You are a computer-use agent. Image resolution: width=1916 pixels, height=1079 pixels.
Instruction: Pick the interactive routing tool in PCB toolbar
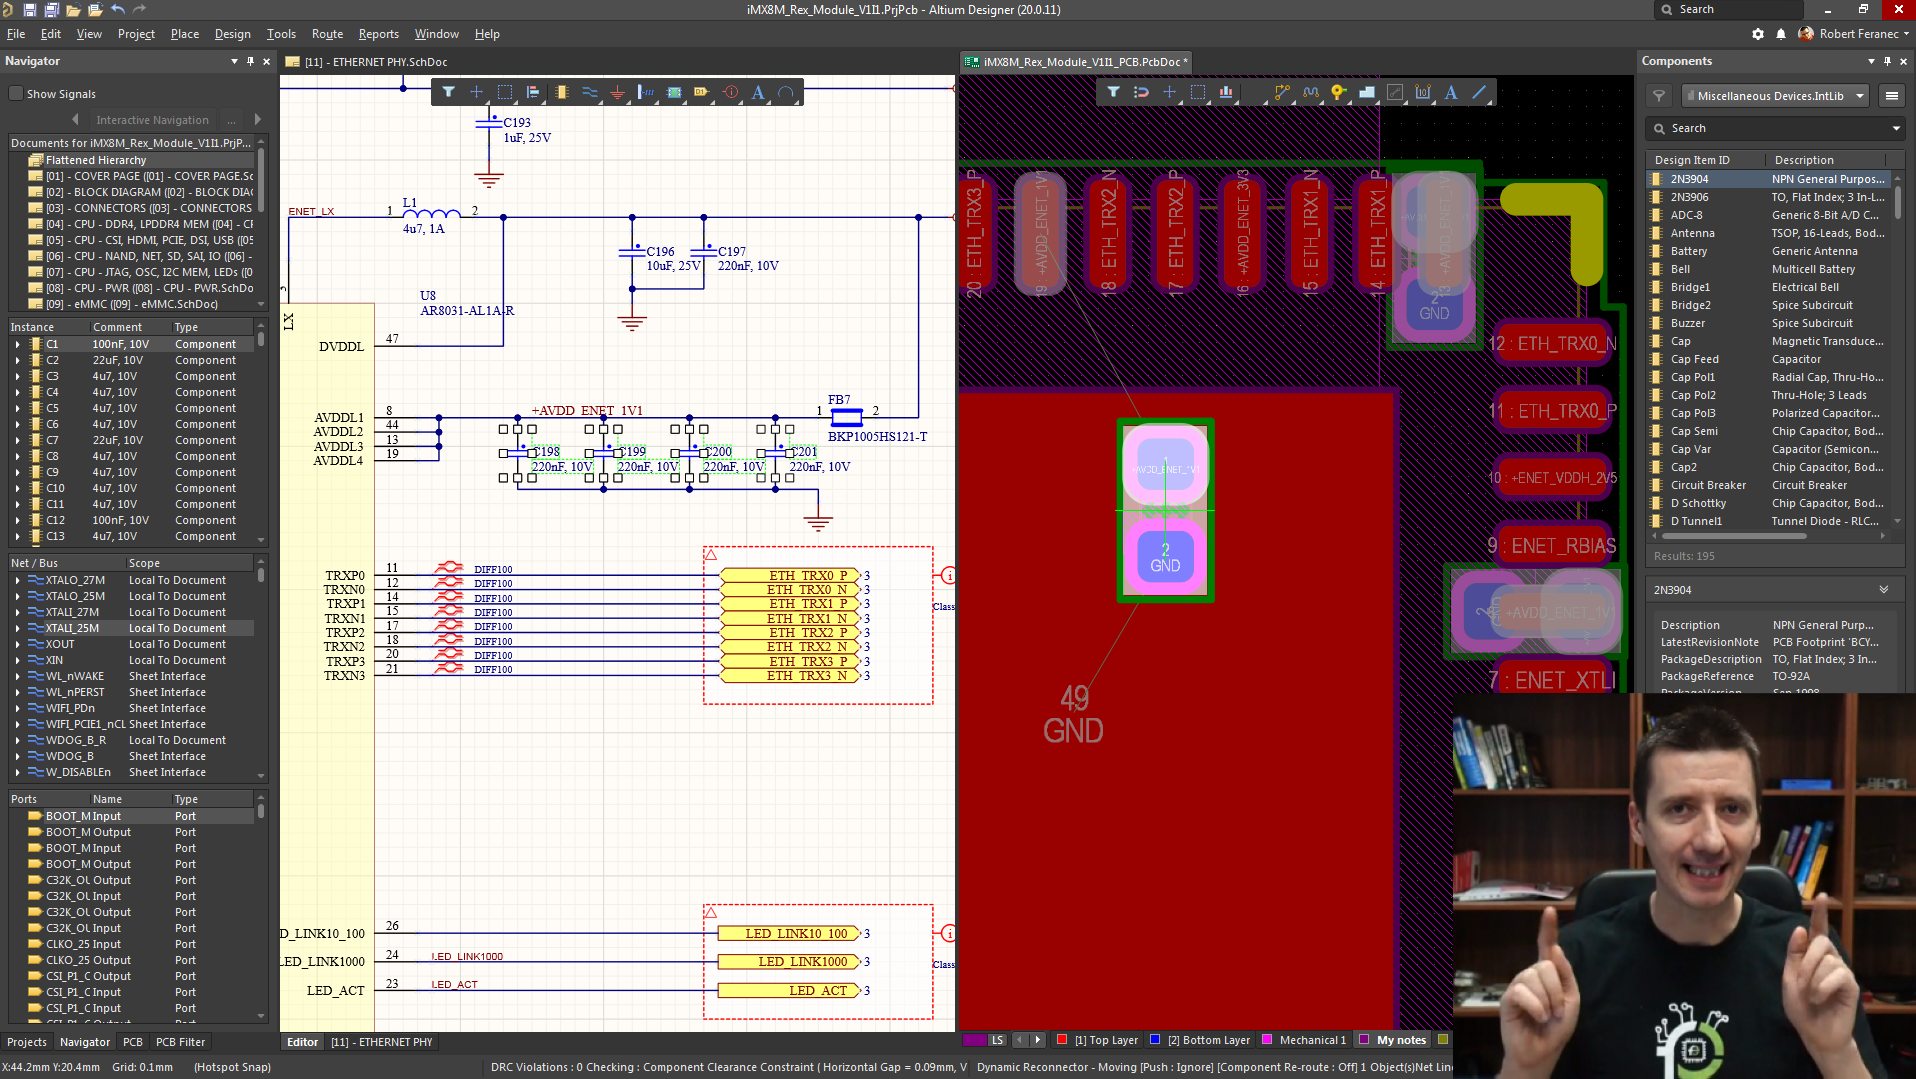(x=1282, y=93)
